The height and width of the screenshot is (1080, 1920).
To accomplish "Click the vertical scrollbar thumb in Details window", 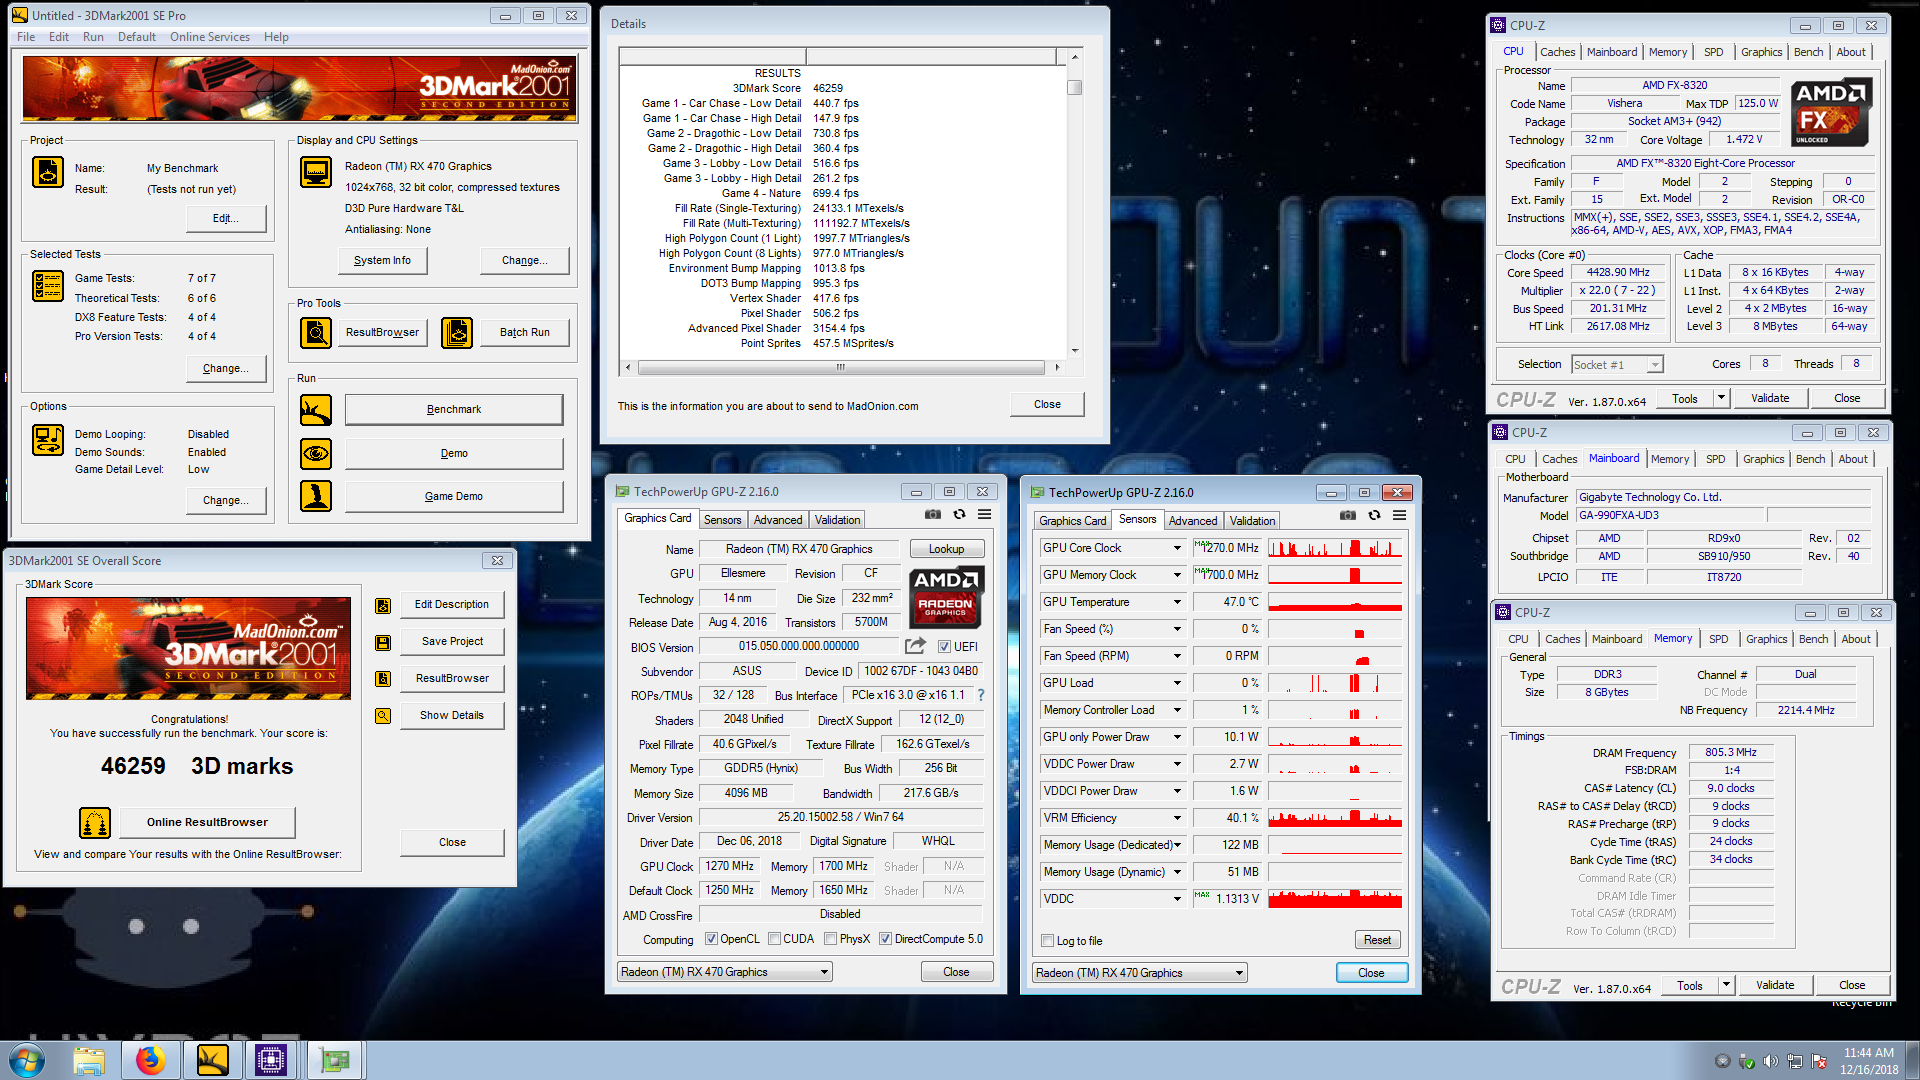I will (x=1075, y=87).
